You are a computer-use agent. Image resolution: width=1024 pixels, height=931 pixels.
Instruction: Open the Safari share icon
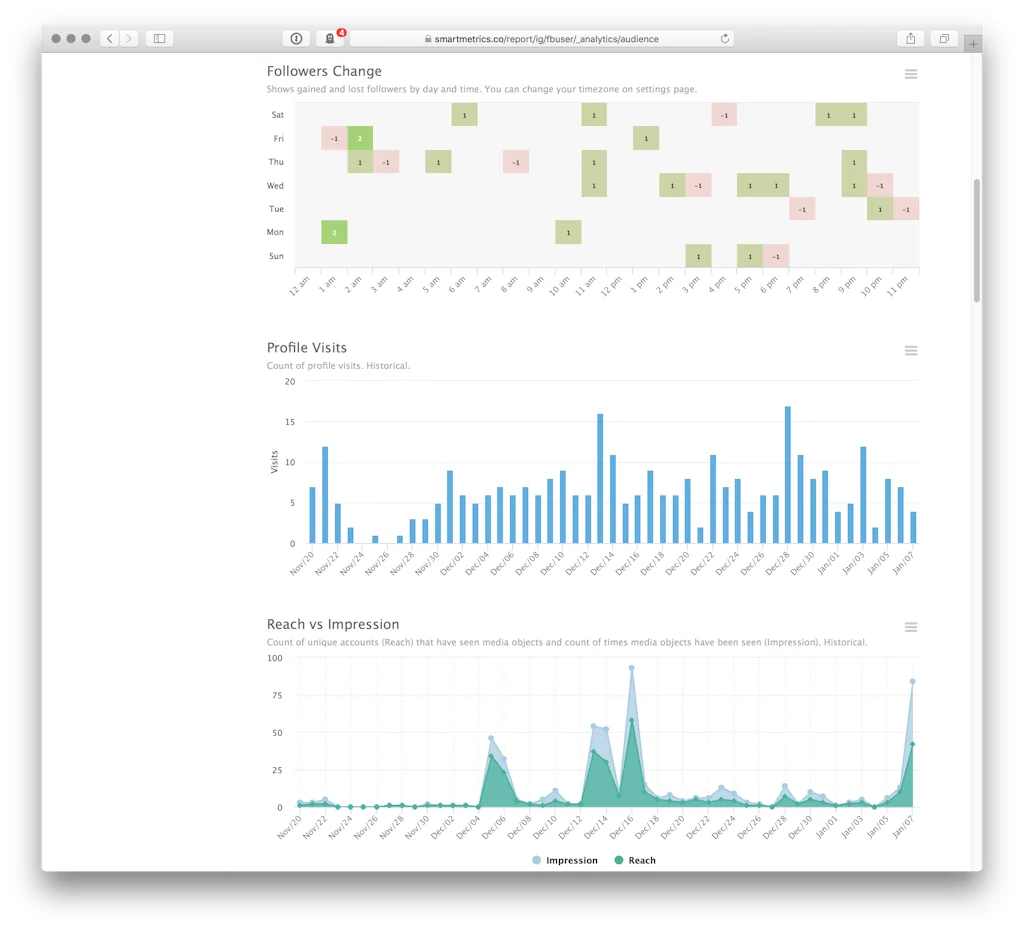[x=911, y=37]
